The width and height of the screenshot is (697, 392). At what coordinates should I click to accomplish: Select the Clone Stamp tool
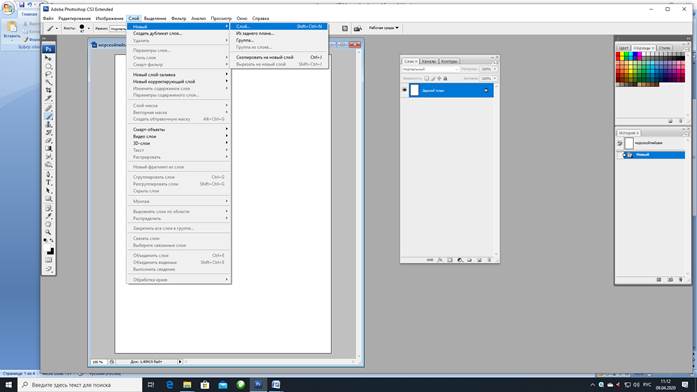(48, 124)
